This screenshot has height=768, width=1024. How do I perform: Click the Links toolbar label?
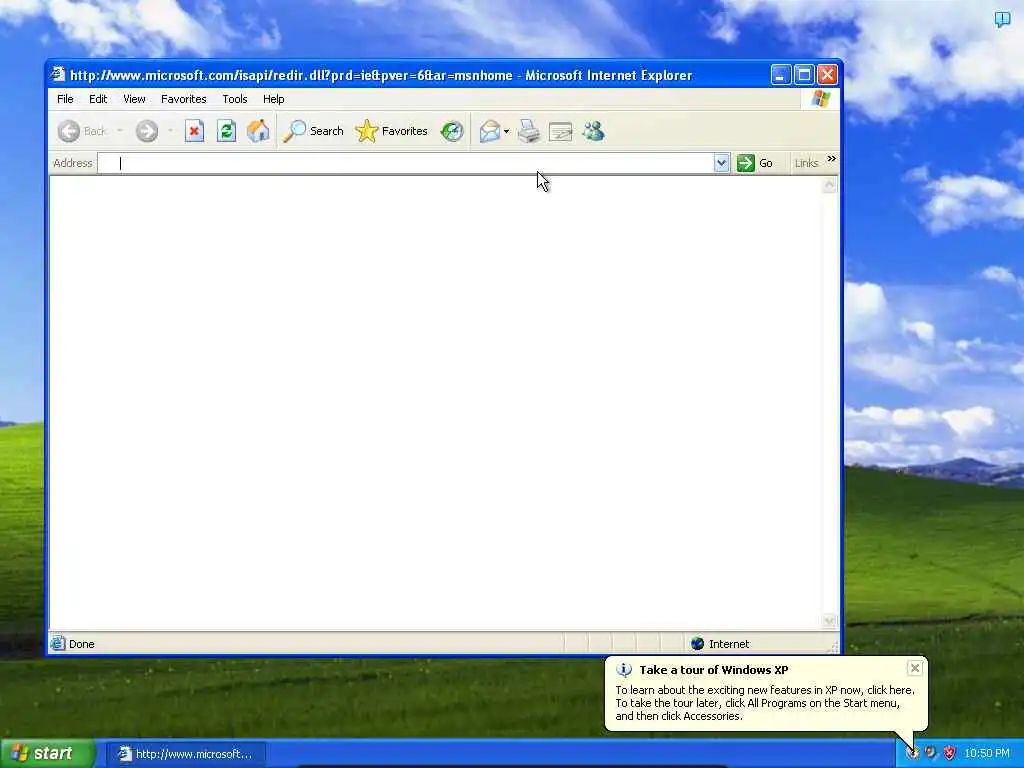pos(807,163)
